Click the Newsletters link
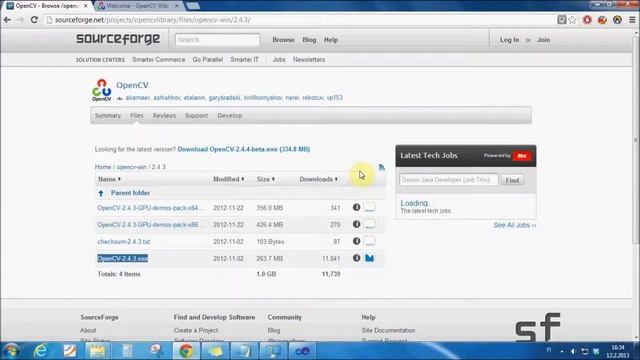640x360 pixels. 309,60
